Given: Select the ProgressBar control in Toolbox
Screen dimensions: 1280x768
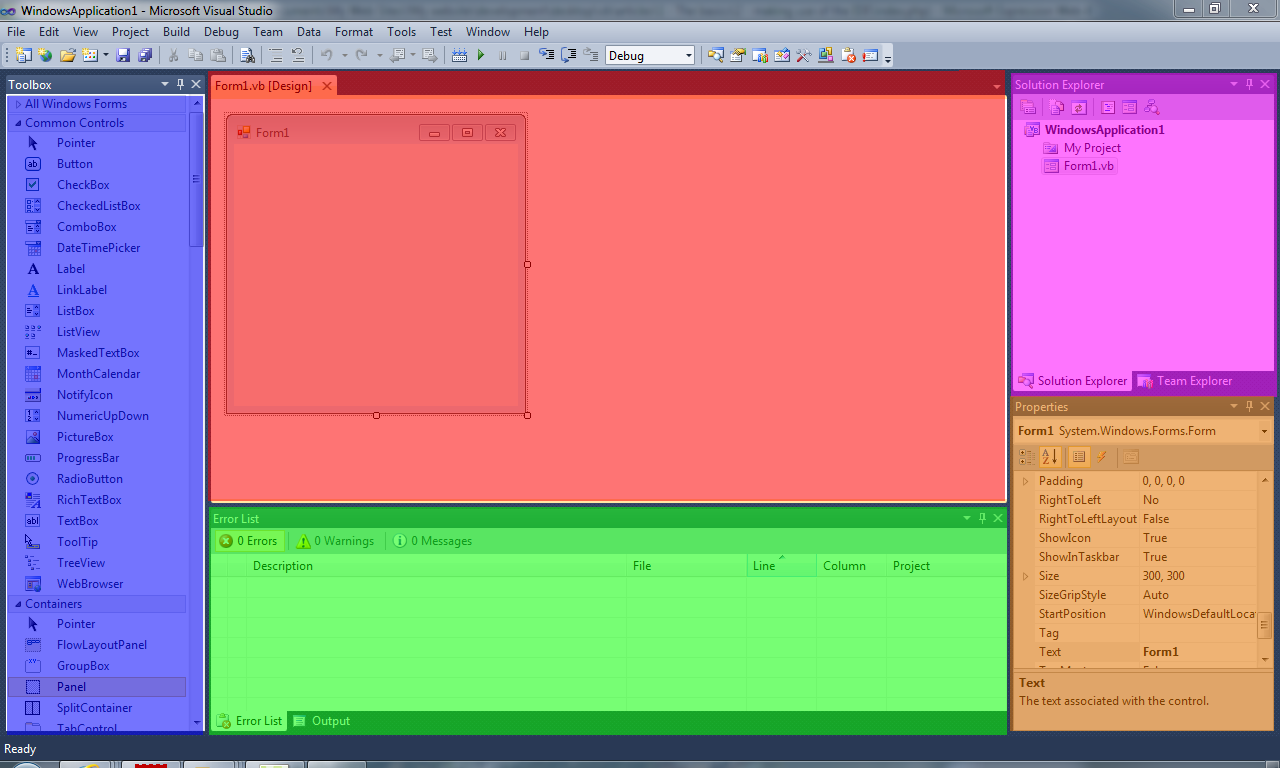Looking at the screenshot, I should pyautogui.click(x=97, y=458).
